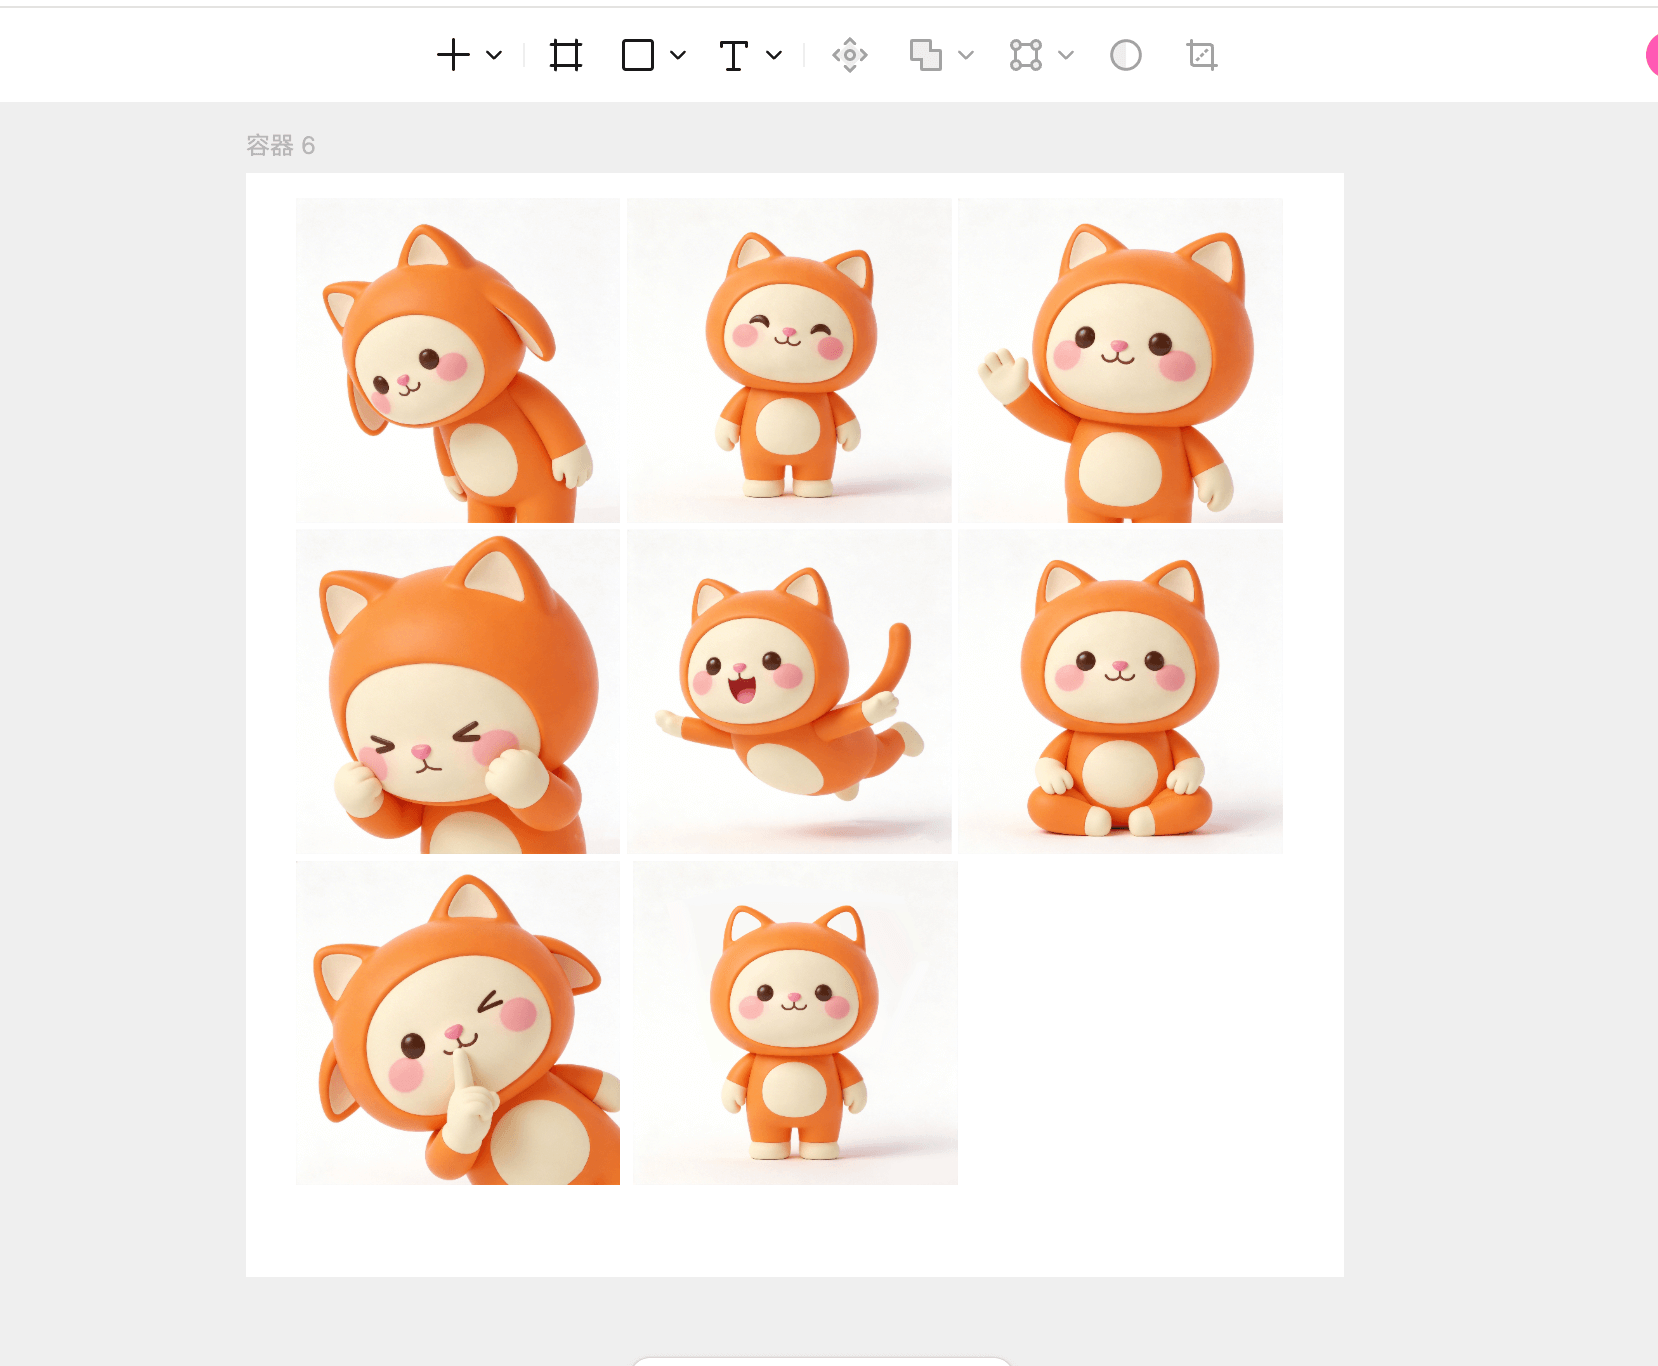
Task: Click the crop image icon
Action: pos(1202,55)
